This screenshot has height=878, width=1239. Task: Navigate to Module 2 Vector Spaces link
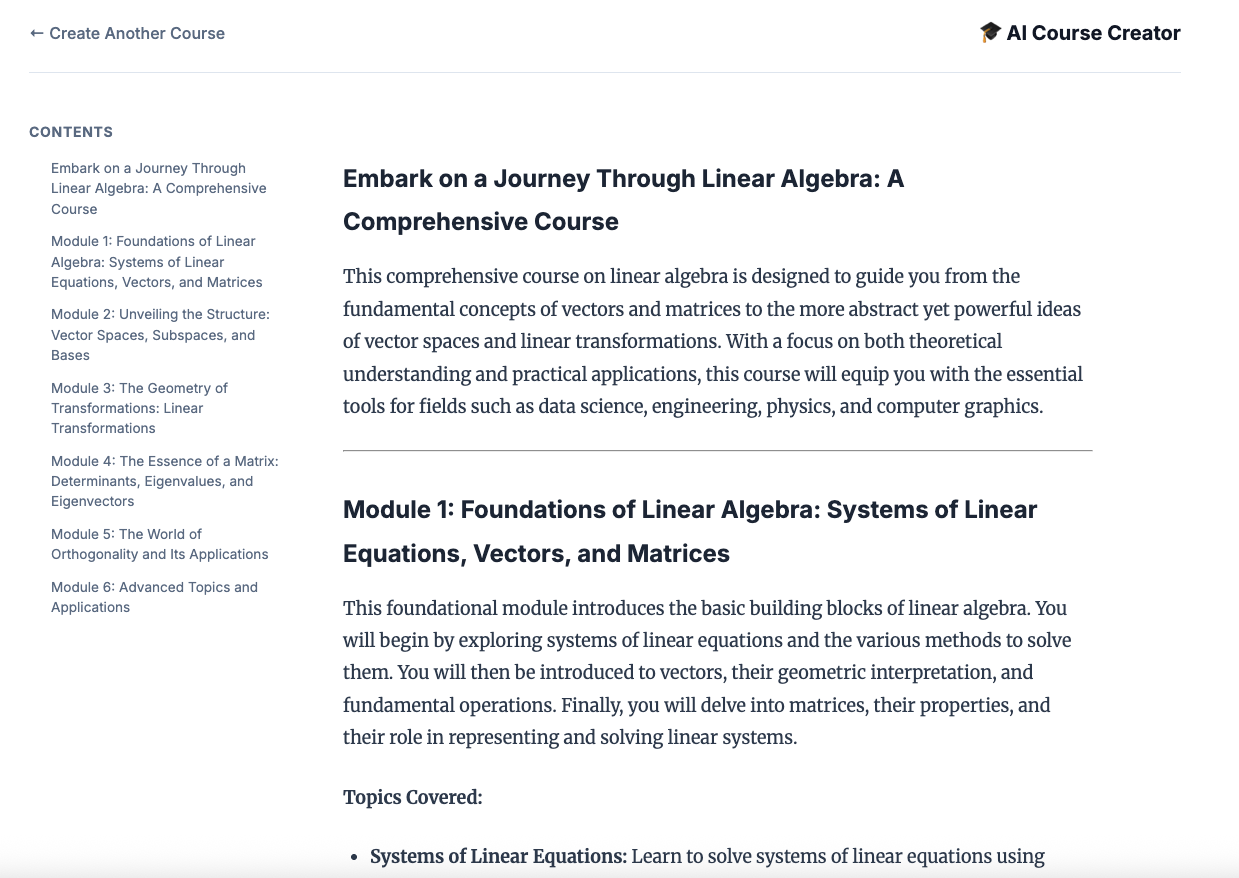point(160,335)
